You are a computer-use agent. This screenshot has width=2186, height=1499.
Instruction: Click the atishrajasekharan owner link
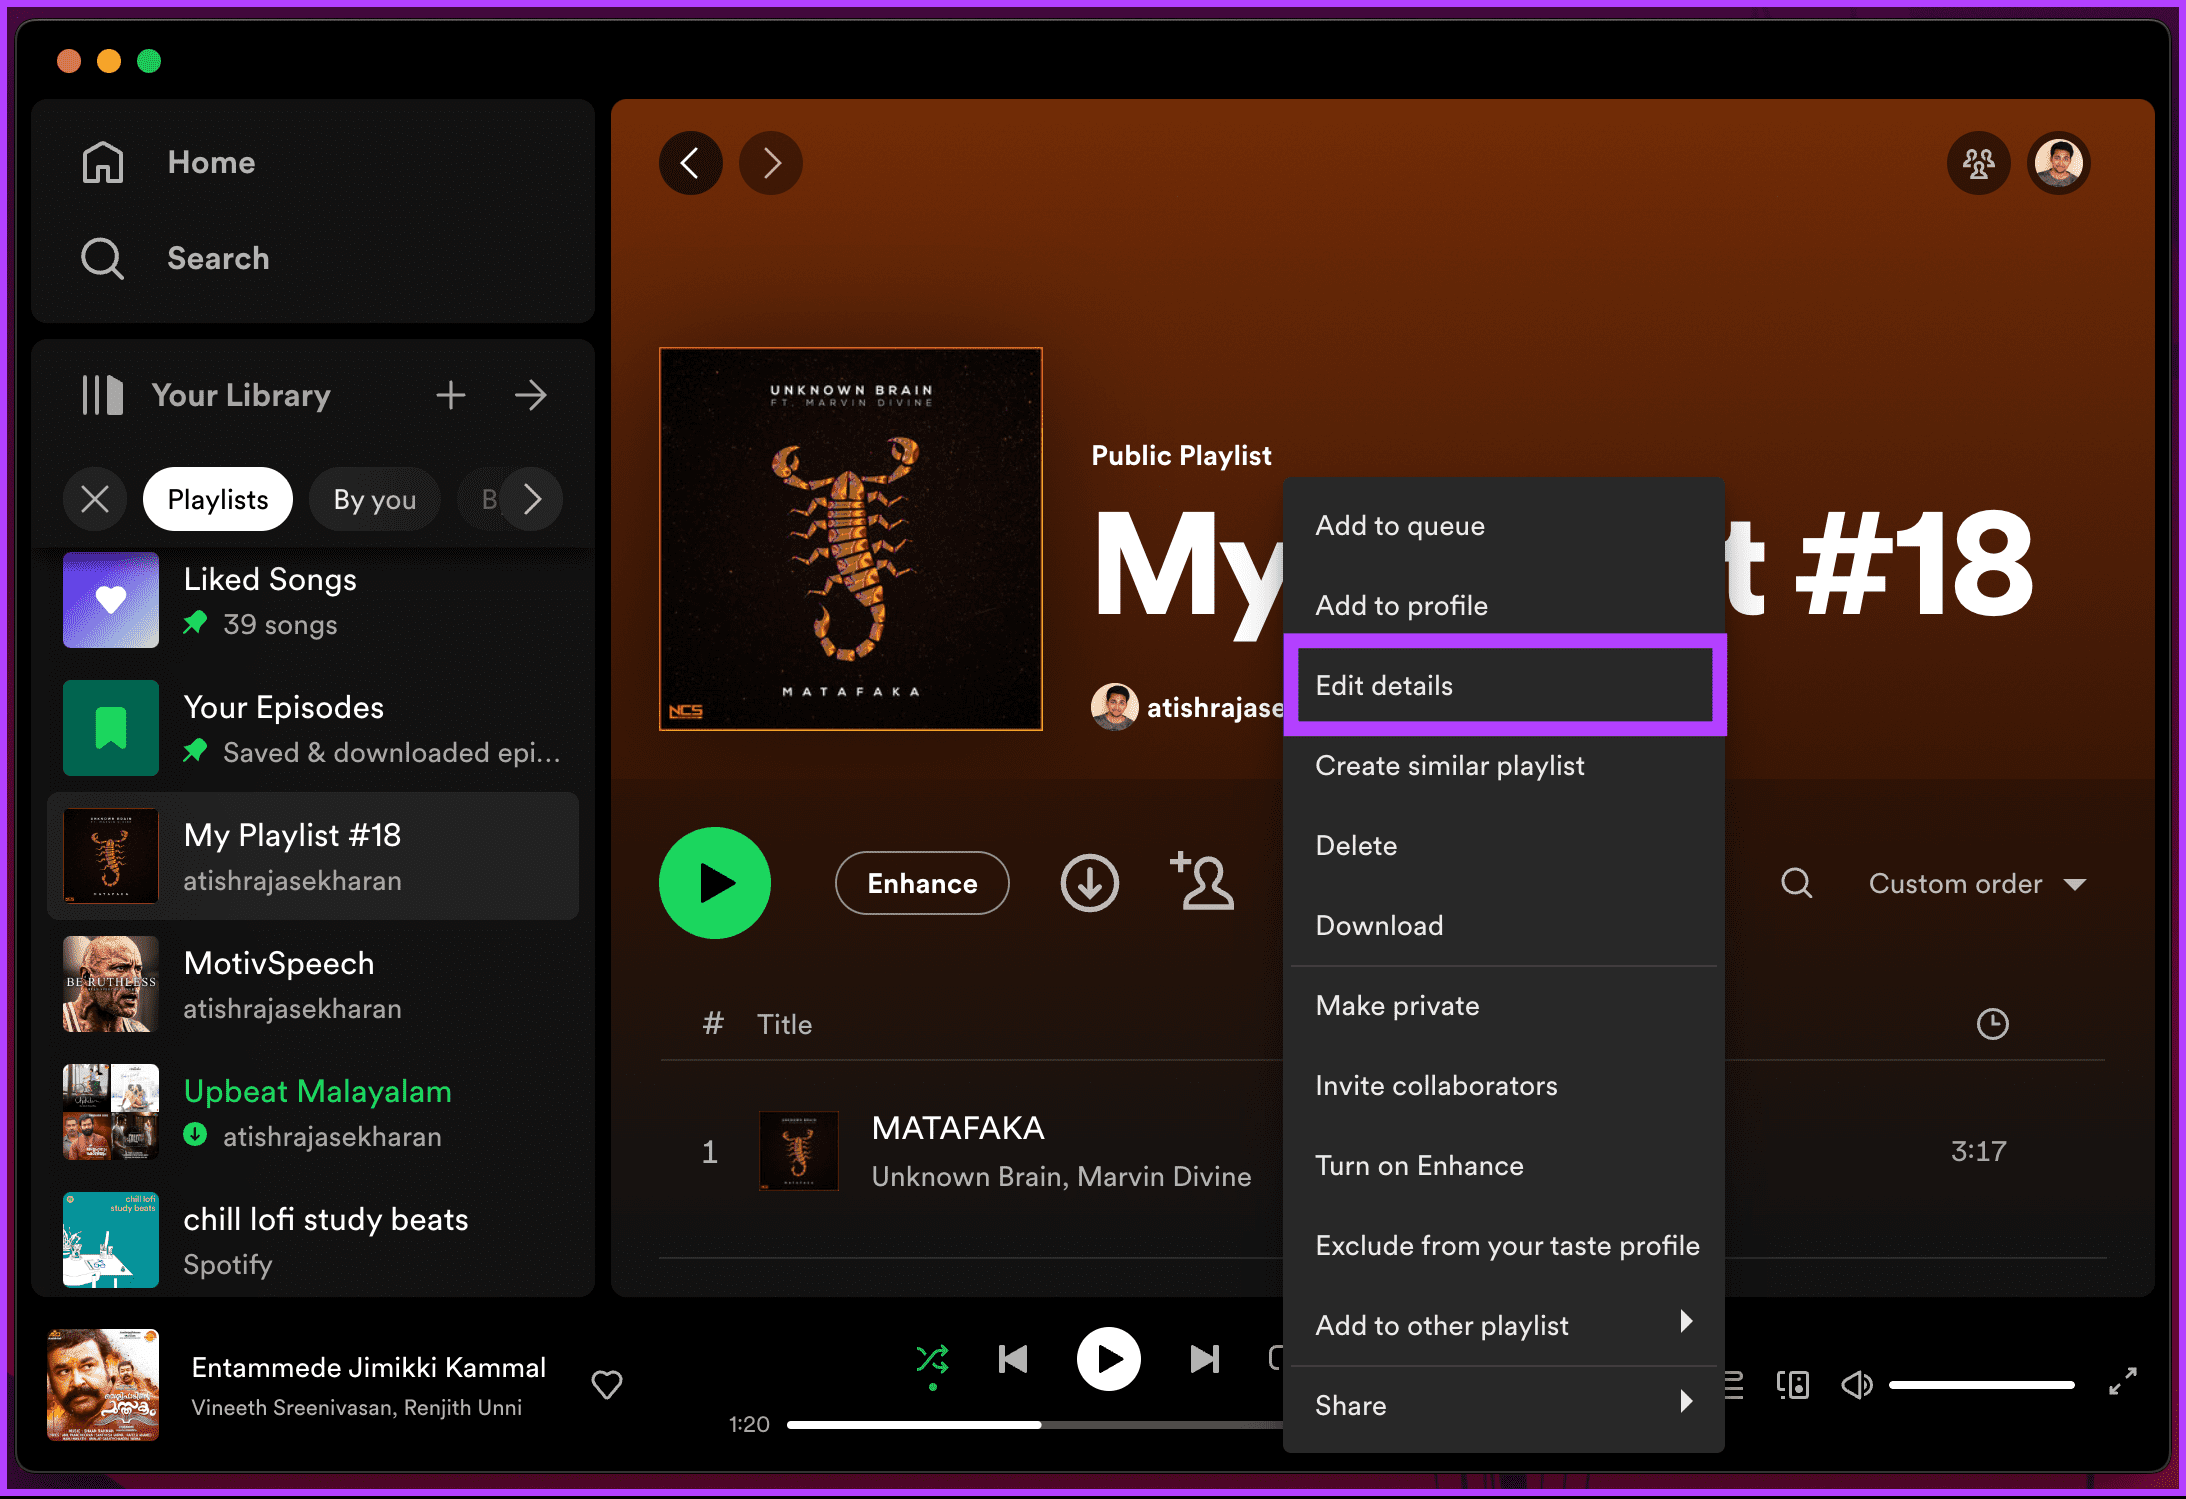point(1214,708)
